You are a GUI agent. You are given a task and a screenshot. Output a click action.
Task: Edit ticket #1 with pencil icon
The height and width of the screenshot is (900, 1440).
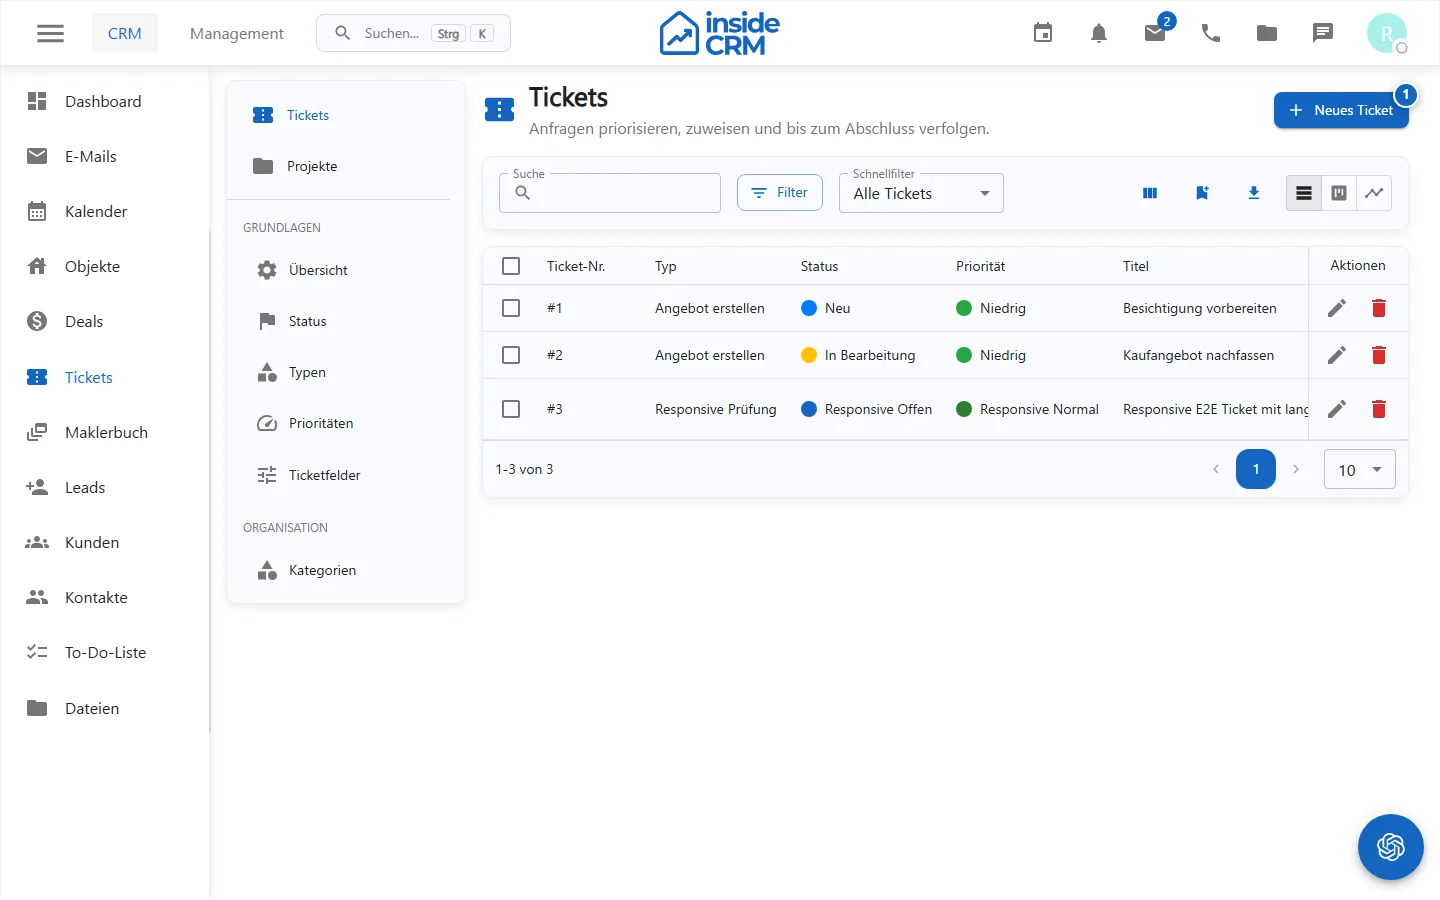[1337, 308]
